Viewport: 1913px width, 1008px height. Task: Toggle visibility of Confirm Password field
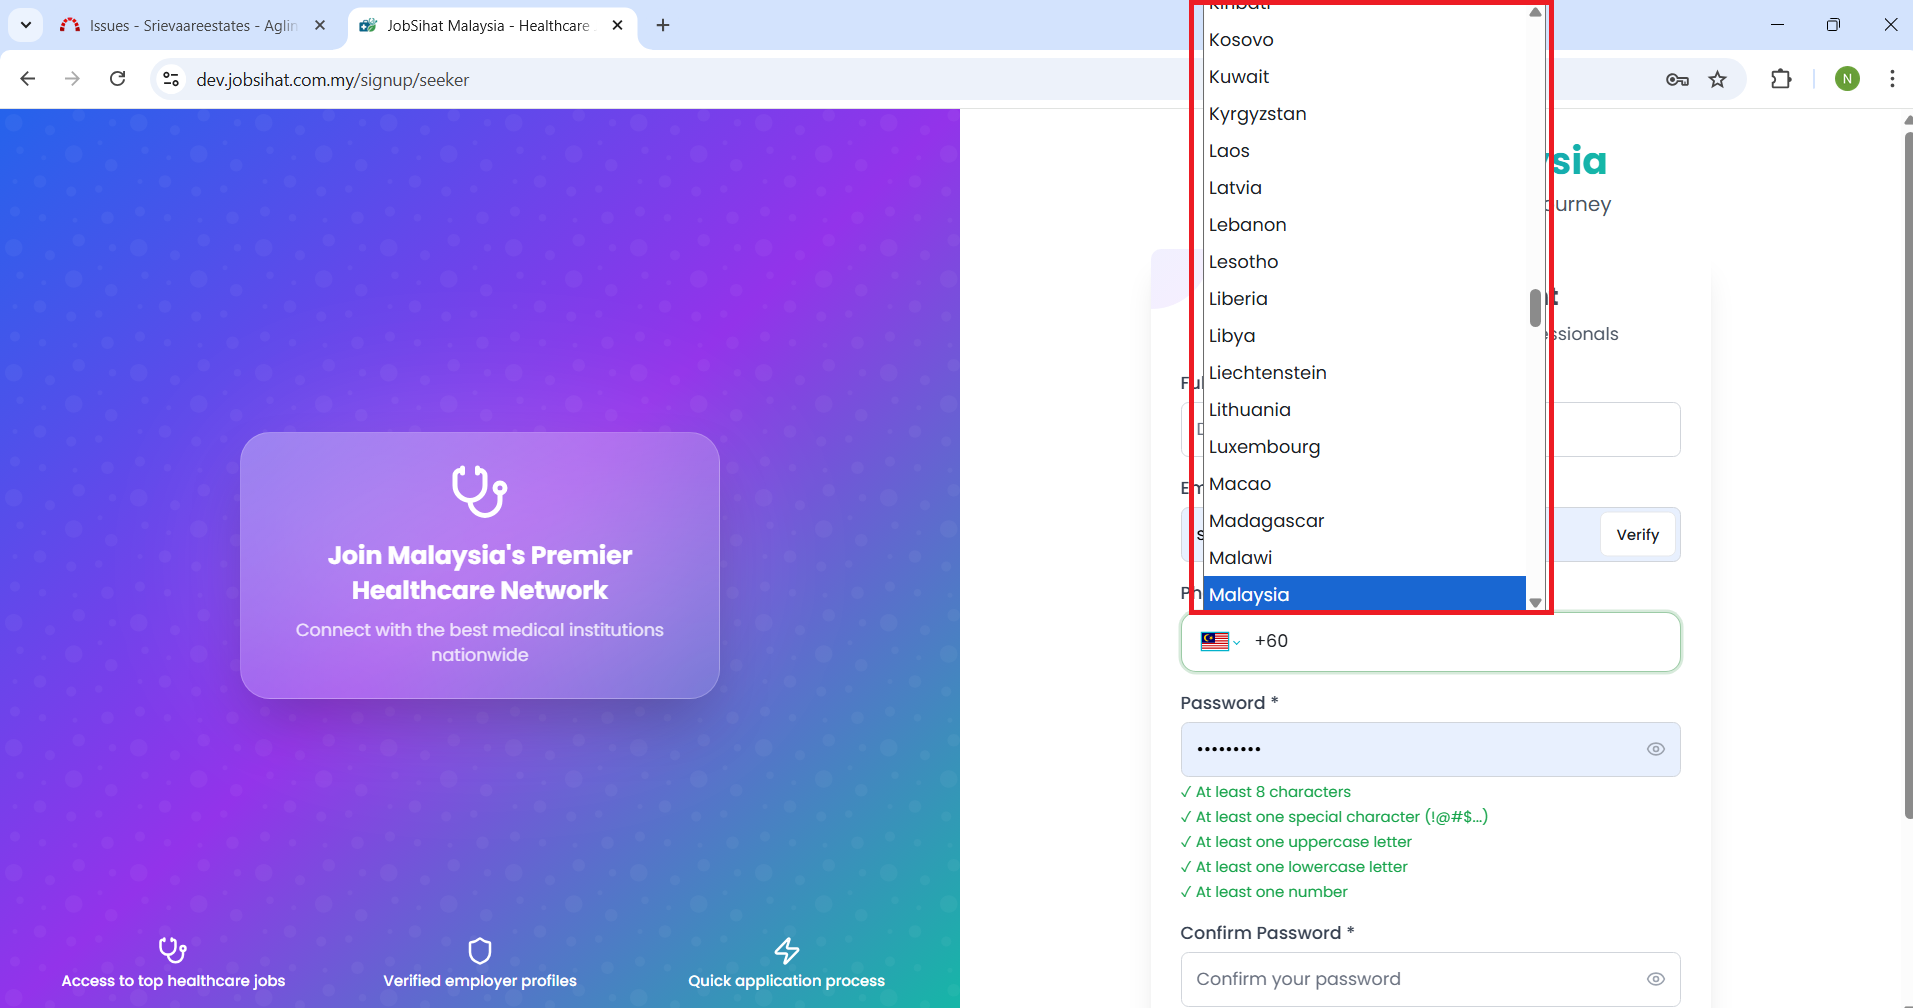click(1655, 979)
